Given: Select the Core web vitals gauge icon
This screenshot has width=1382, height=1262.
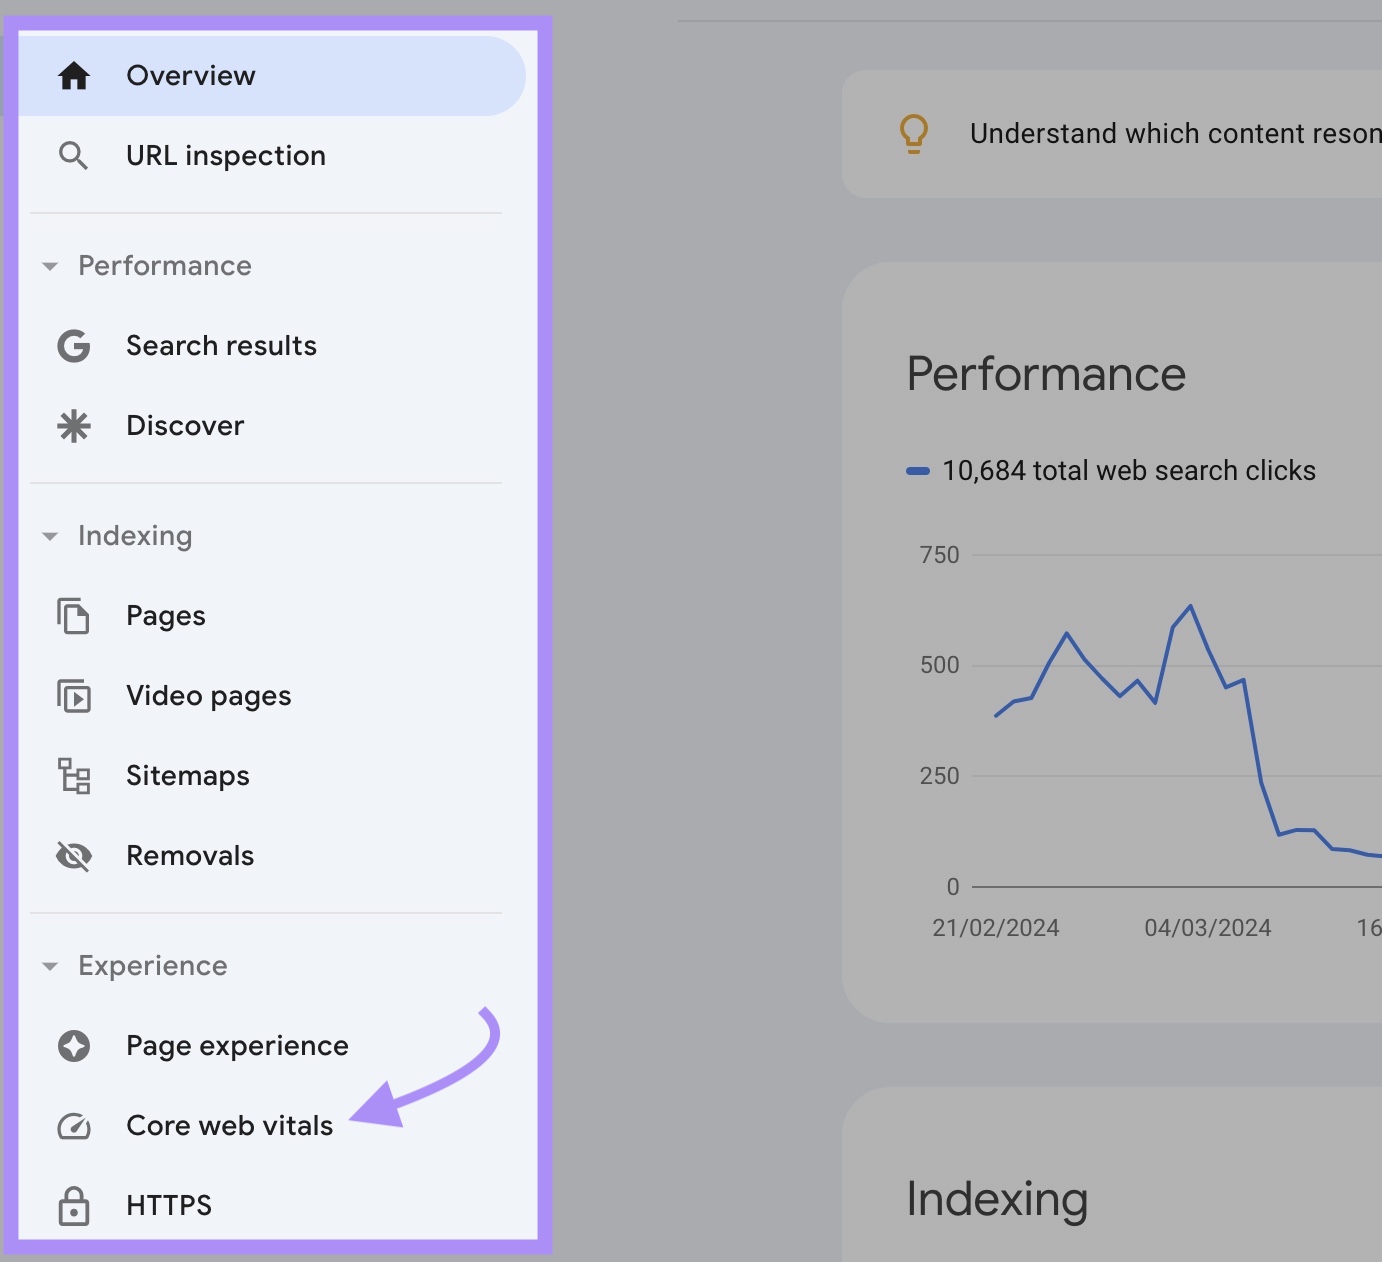Looking at the screenshot, I should (x=73, y=1125).
